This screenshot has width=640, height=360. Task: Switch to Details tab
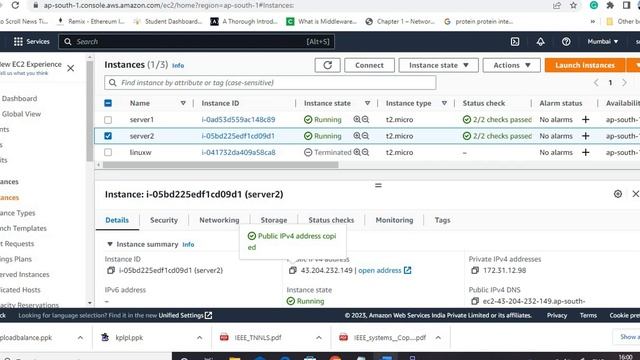pos(117,220)
